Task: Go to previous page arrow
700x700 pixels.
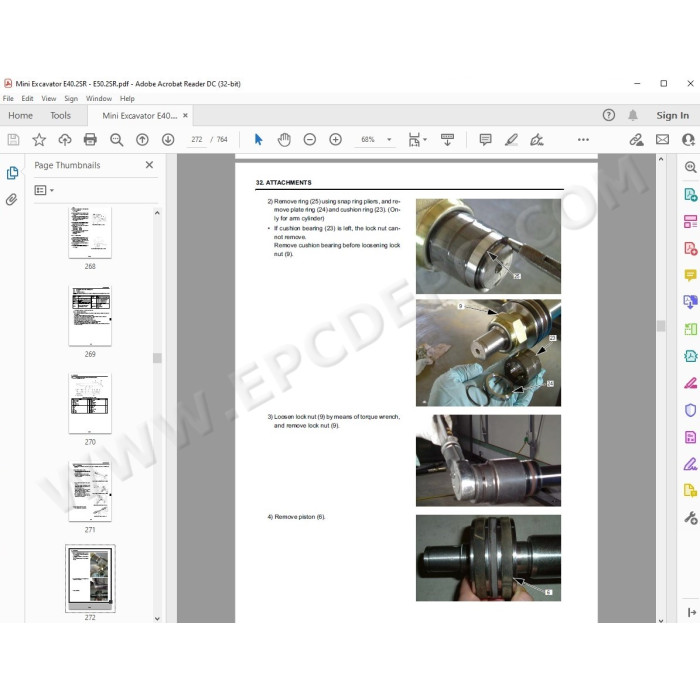Action: [x=142, y=140]
